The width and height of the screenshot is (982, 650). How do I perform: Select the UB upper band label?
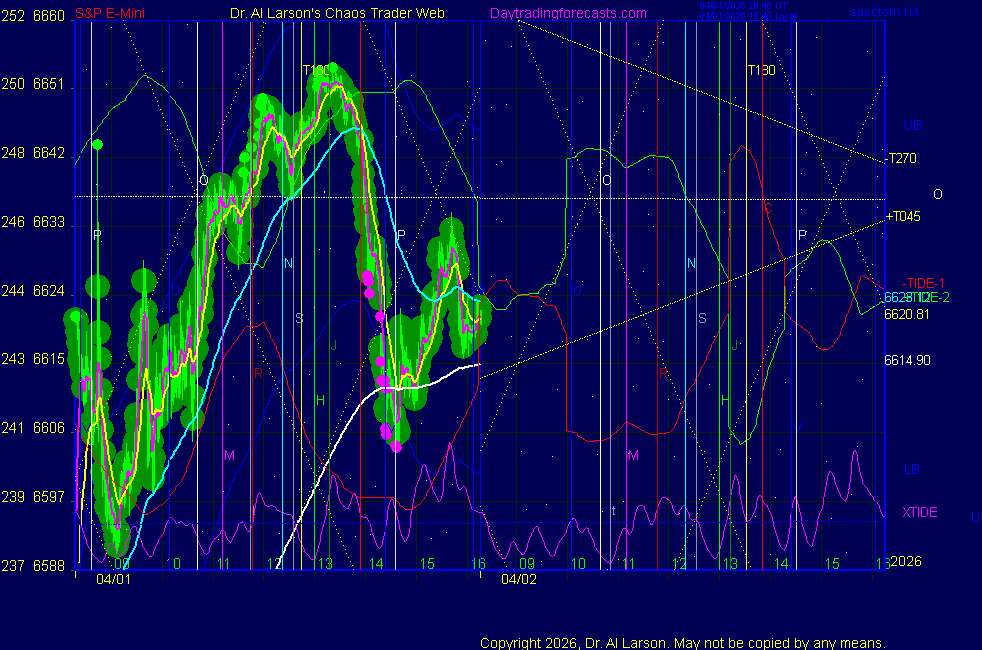[x=912, y=125]
